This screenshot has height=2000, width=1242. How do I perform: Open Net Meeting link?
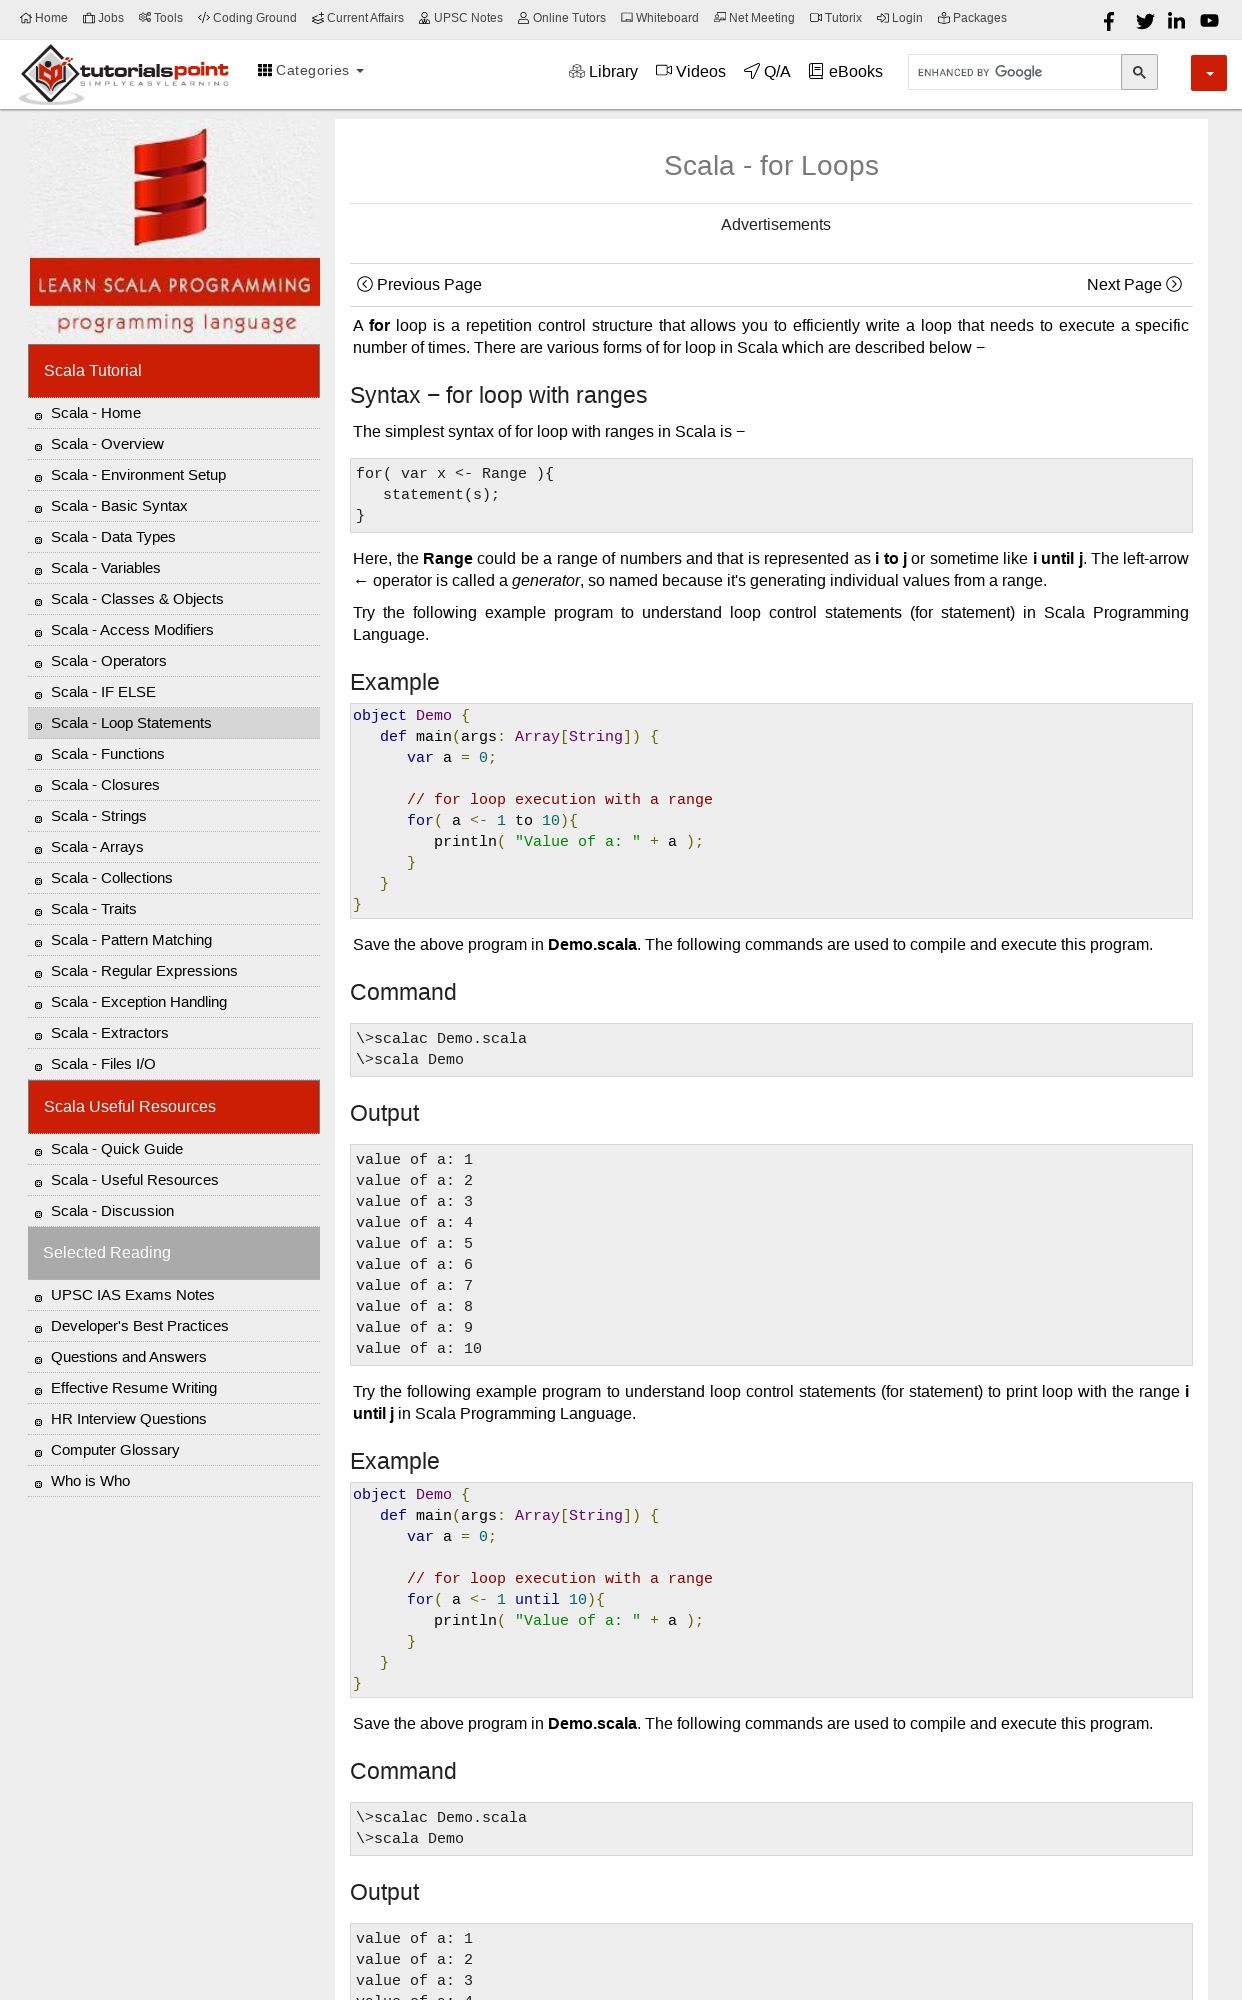(754, 18)
